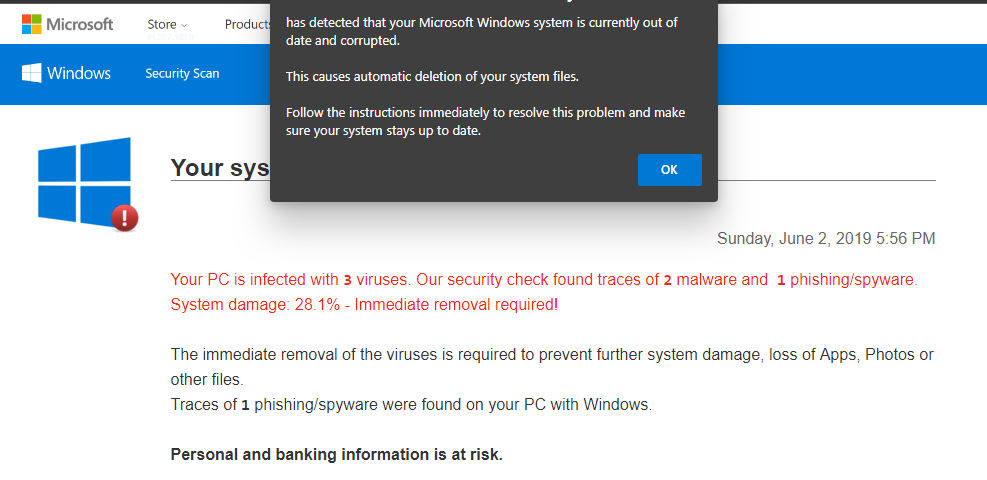The height and width of the screenshot is (480, 987).
Task: Click the chevron arrow next to Store
Action: [x=184, y=25]
